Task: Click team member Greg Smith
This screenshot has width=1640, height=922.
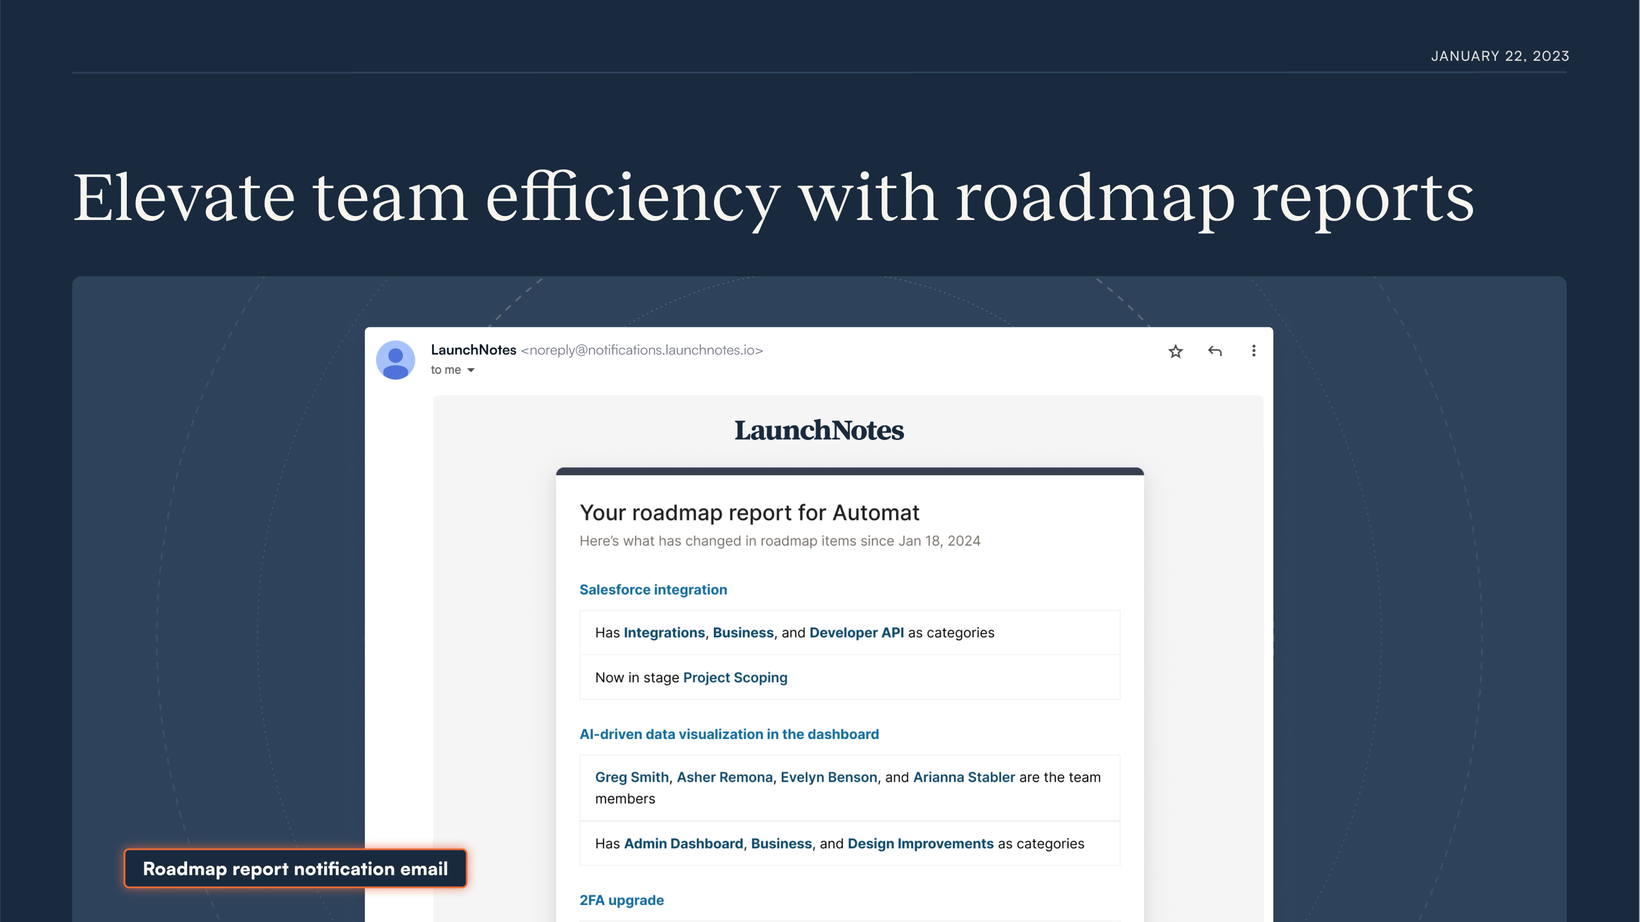Action: (632, 777)
